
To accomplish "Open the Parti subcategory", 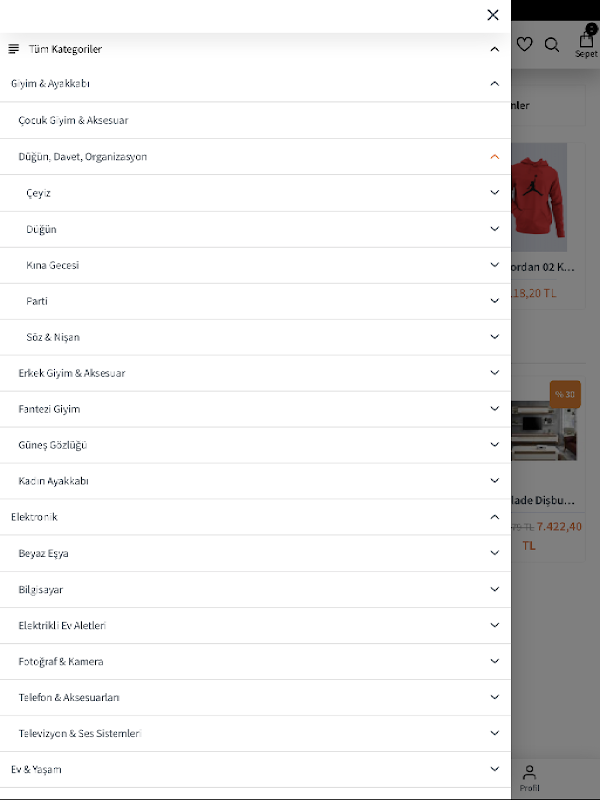I will [x=37, y=301].
